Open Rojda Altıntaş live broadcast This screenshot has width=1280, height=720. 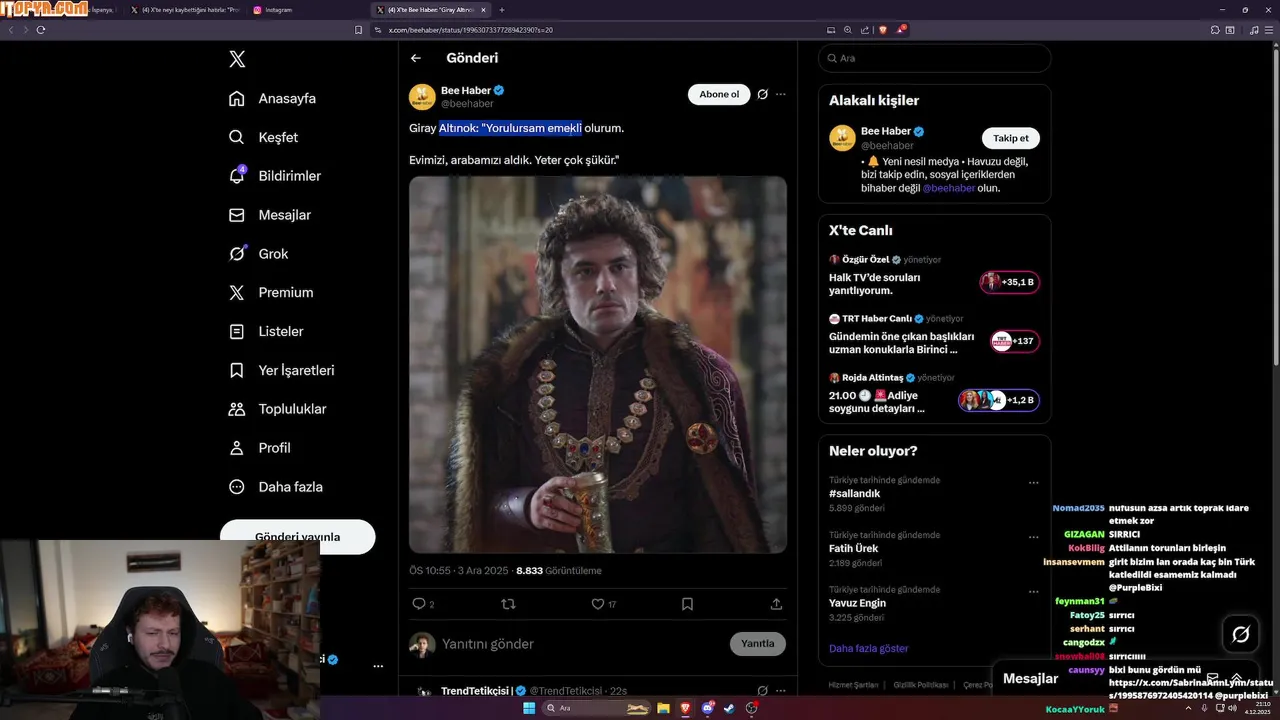click(x=934, y=393)
